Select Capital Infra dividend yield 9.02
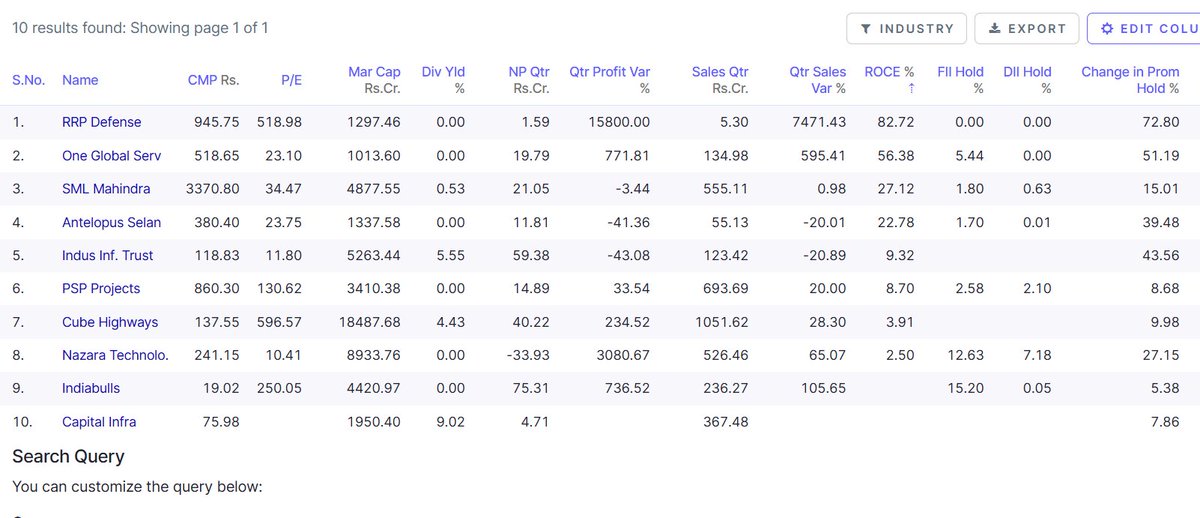 pyautogui.click(x=450, y=422)
